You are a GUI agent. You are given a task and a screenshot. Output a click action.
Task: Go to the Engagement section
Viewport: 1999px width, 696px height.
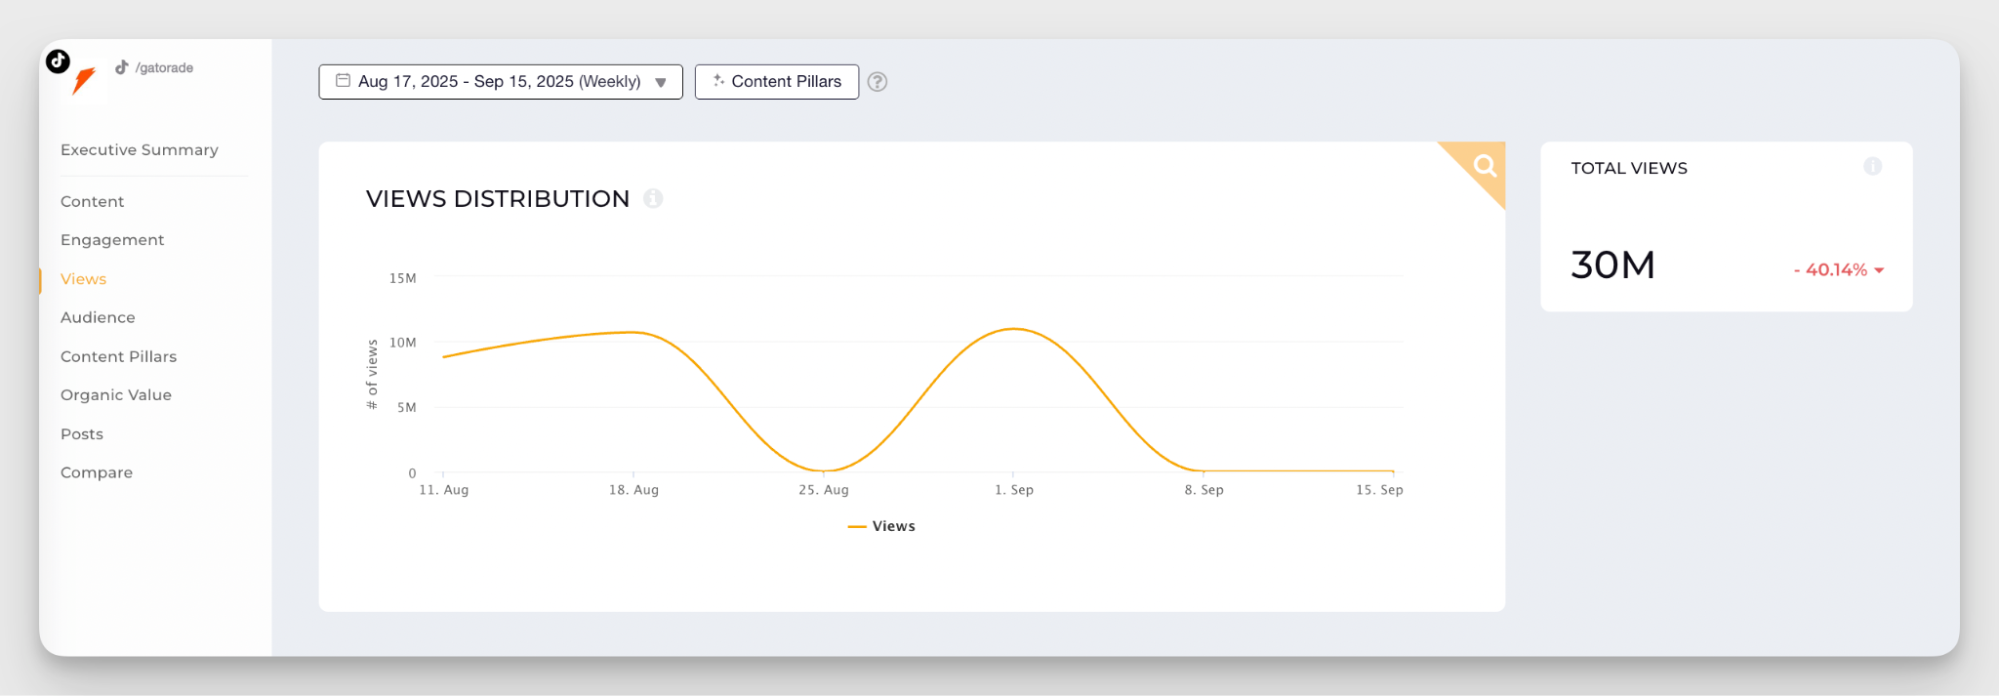click(x=112, y=240)
